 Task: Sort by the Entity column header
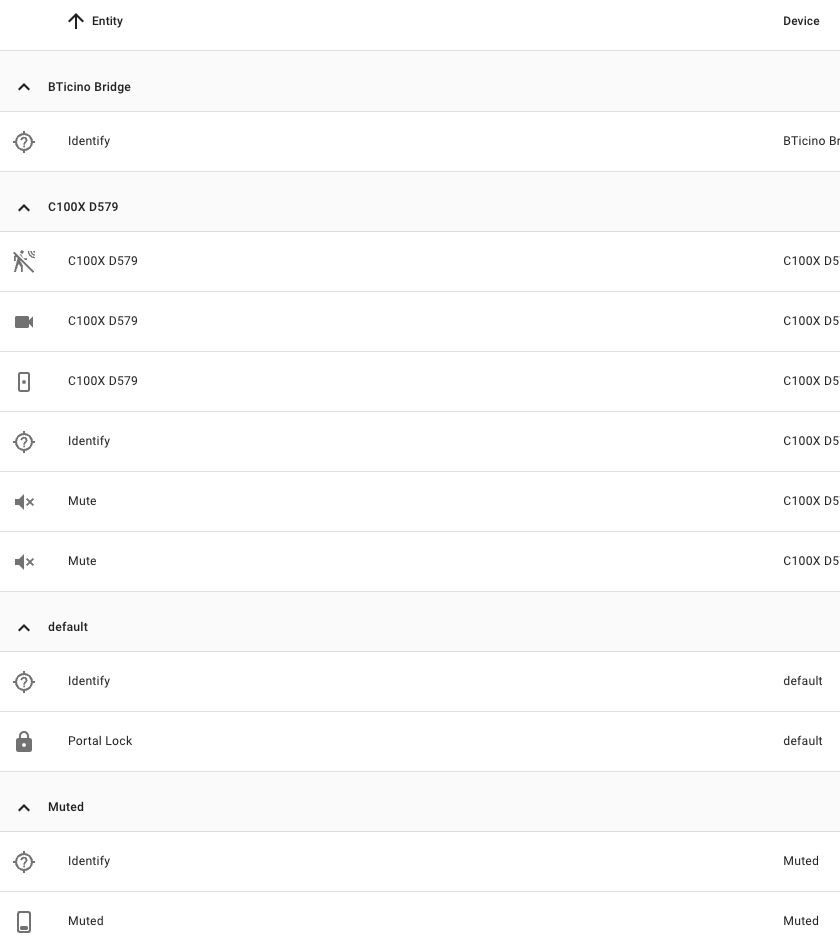point(107,21)
